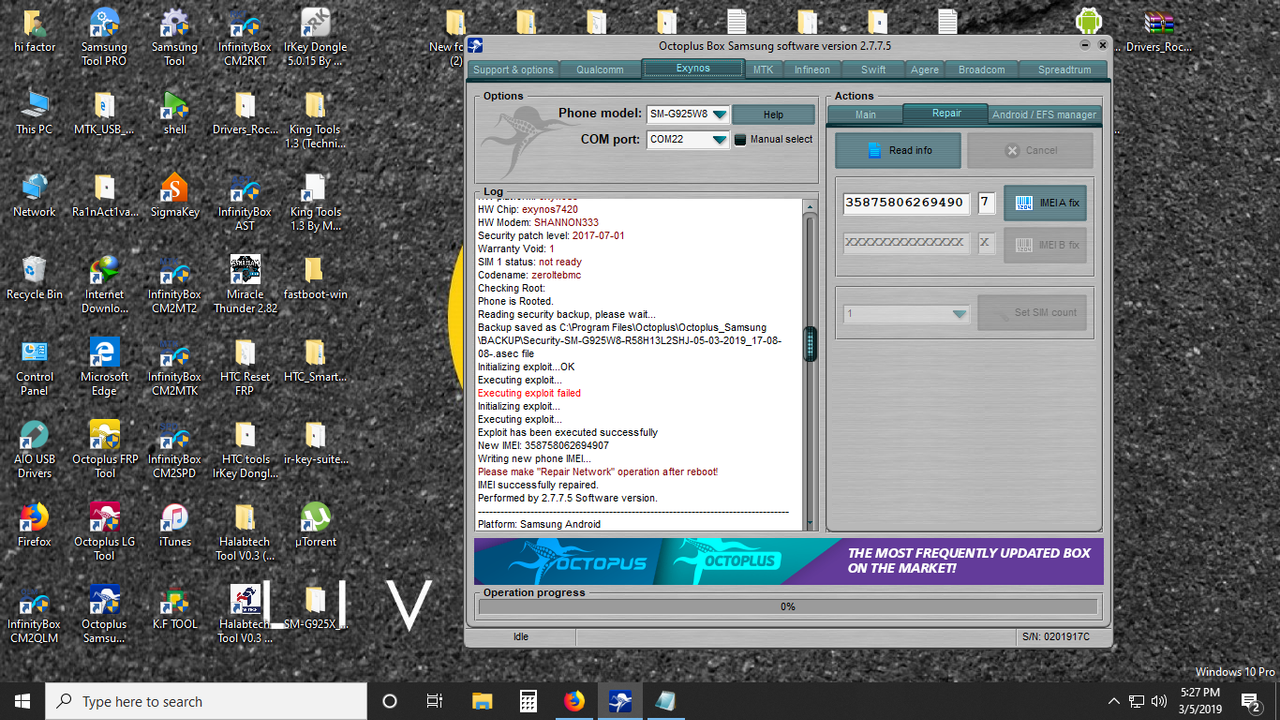Open Internet Download Manager desktop icon

104,285
